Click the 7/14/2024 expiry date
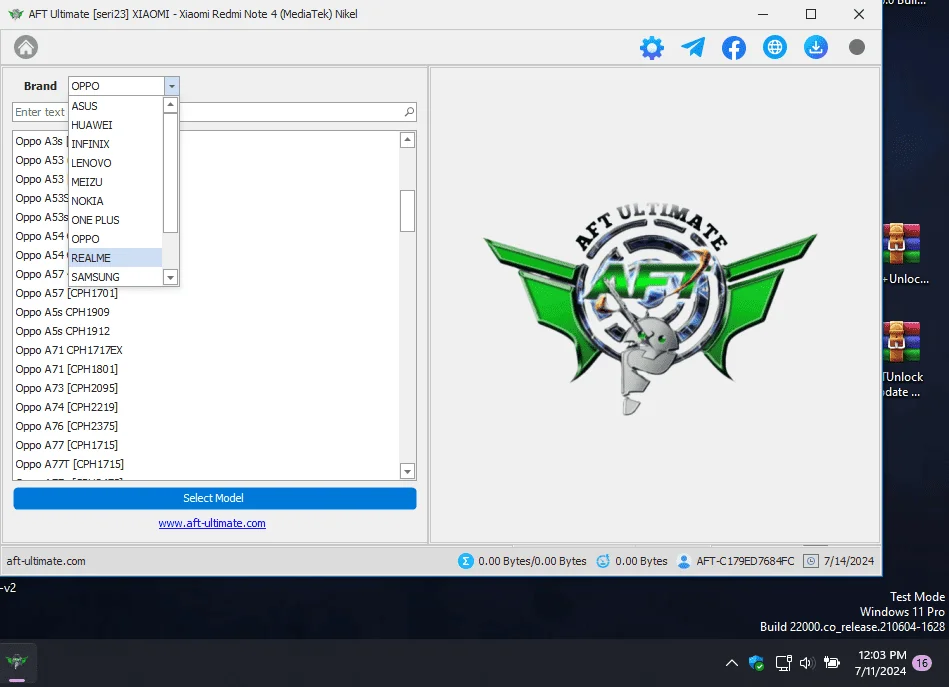This screenshot has height=687, width=949. (x=849, y=561)
